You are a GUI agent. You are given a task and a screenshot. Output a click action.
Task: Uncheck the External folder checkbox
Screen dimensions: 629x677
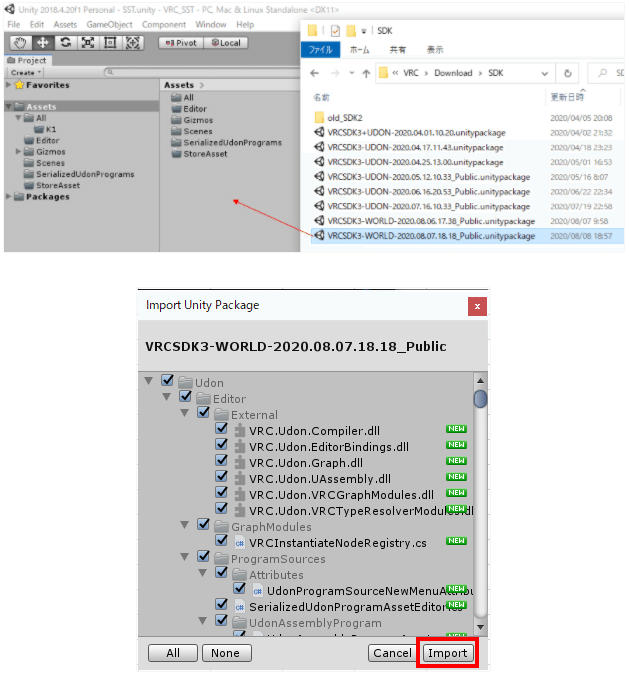click(203, 412)
